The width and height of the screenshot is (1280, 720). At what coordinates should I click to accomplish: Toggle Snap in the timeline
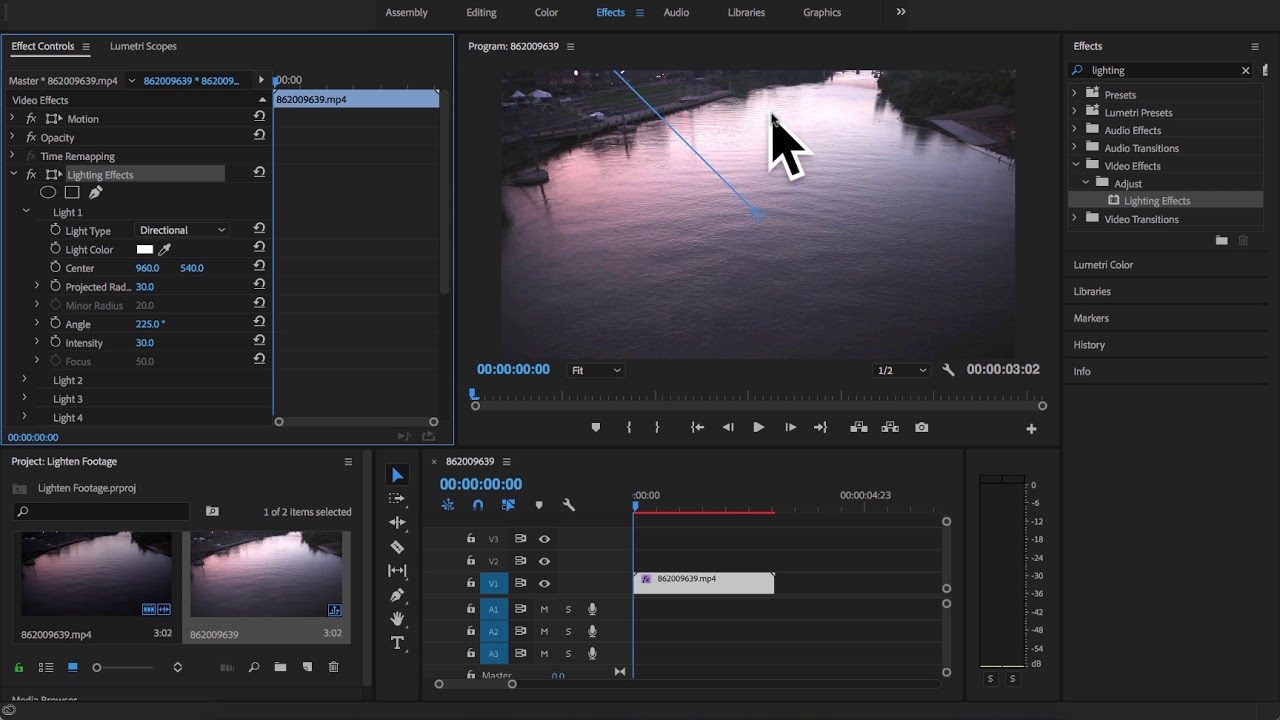[x=478, y=505]
